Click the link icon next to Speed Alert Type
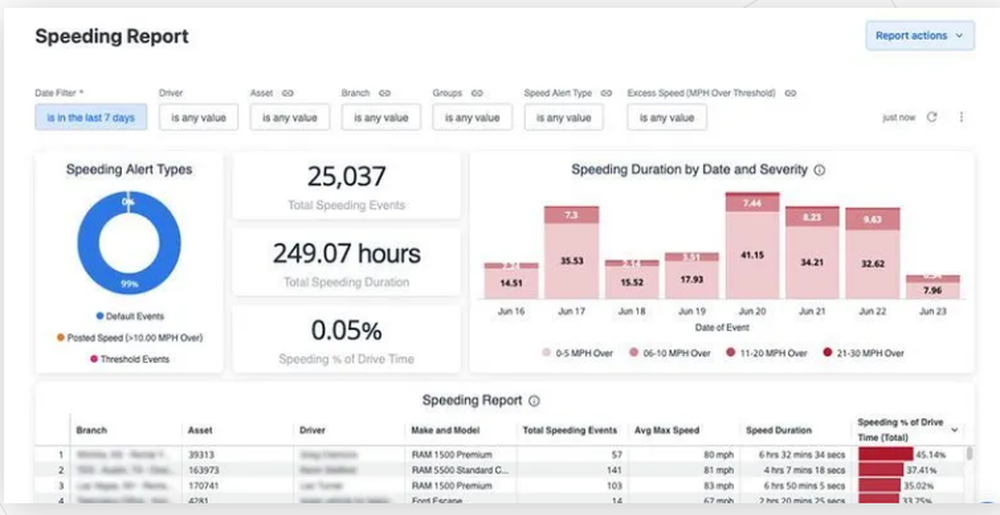The height and width of the screenshot is (515, 1000). tap(607, 93)
